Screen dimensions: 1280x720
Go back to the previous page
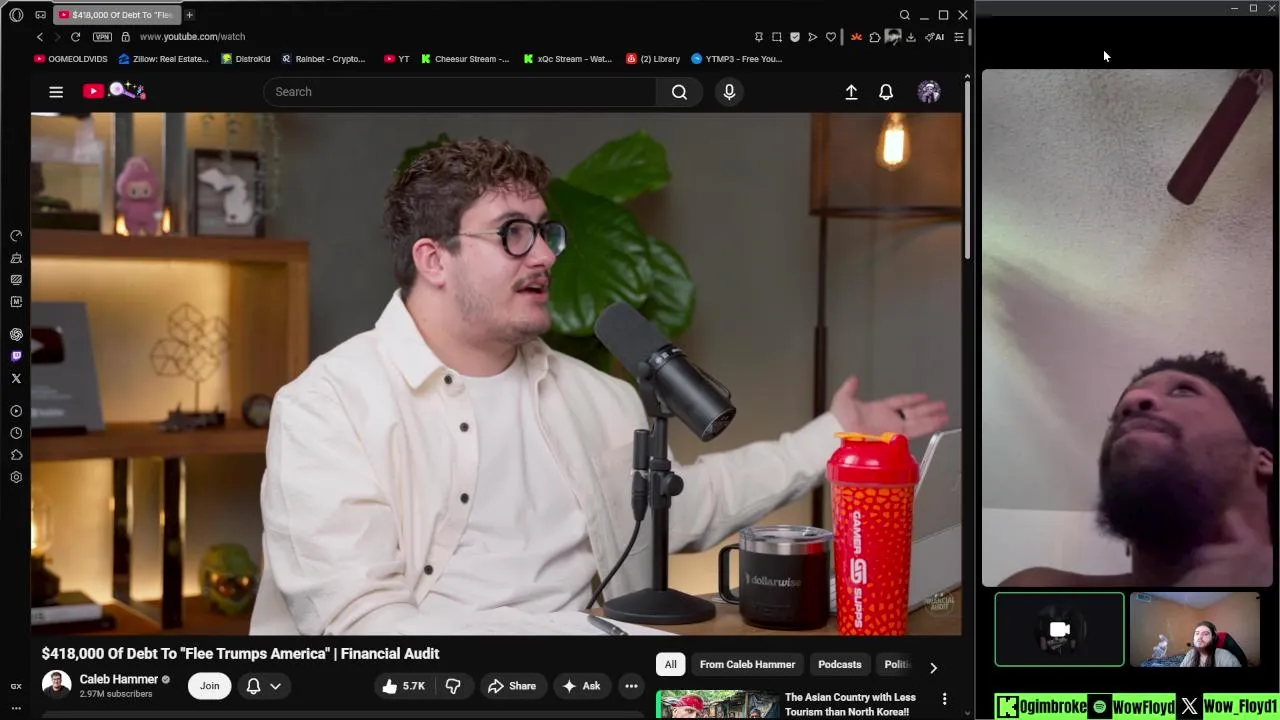[40, 37]
